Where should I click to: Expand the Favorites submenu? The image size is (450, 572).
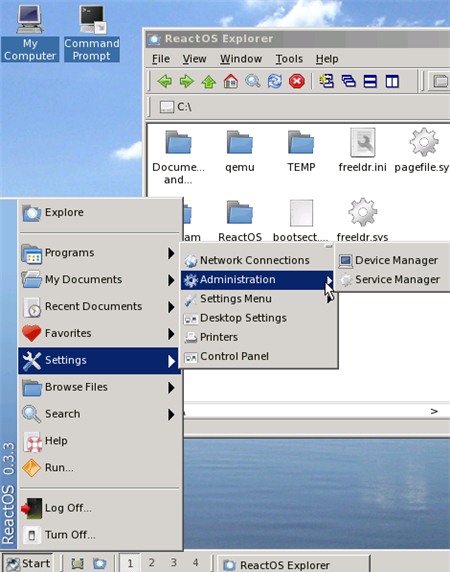tap(100, 333)
